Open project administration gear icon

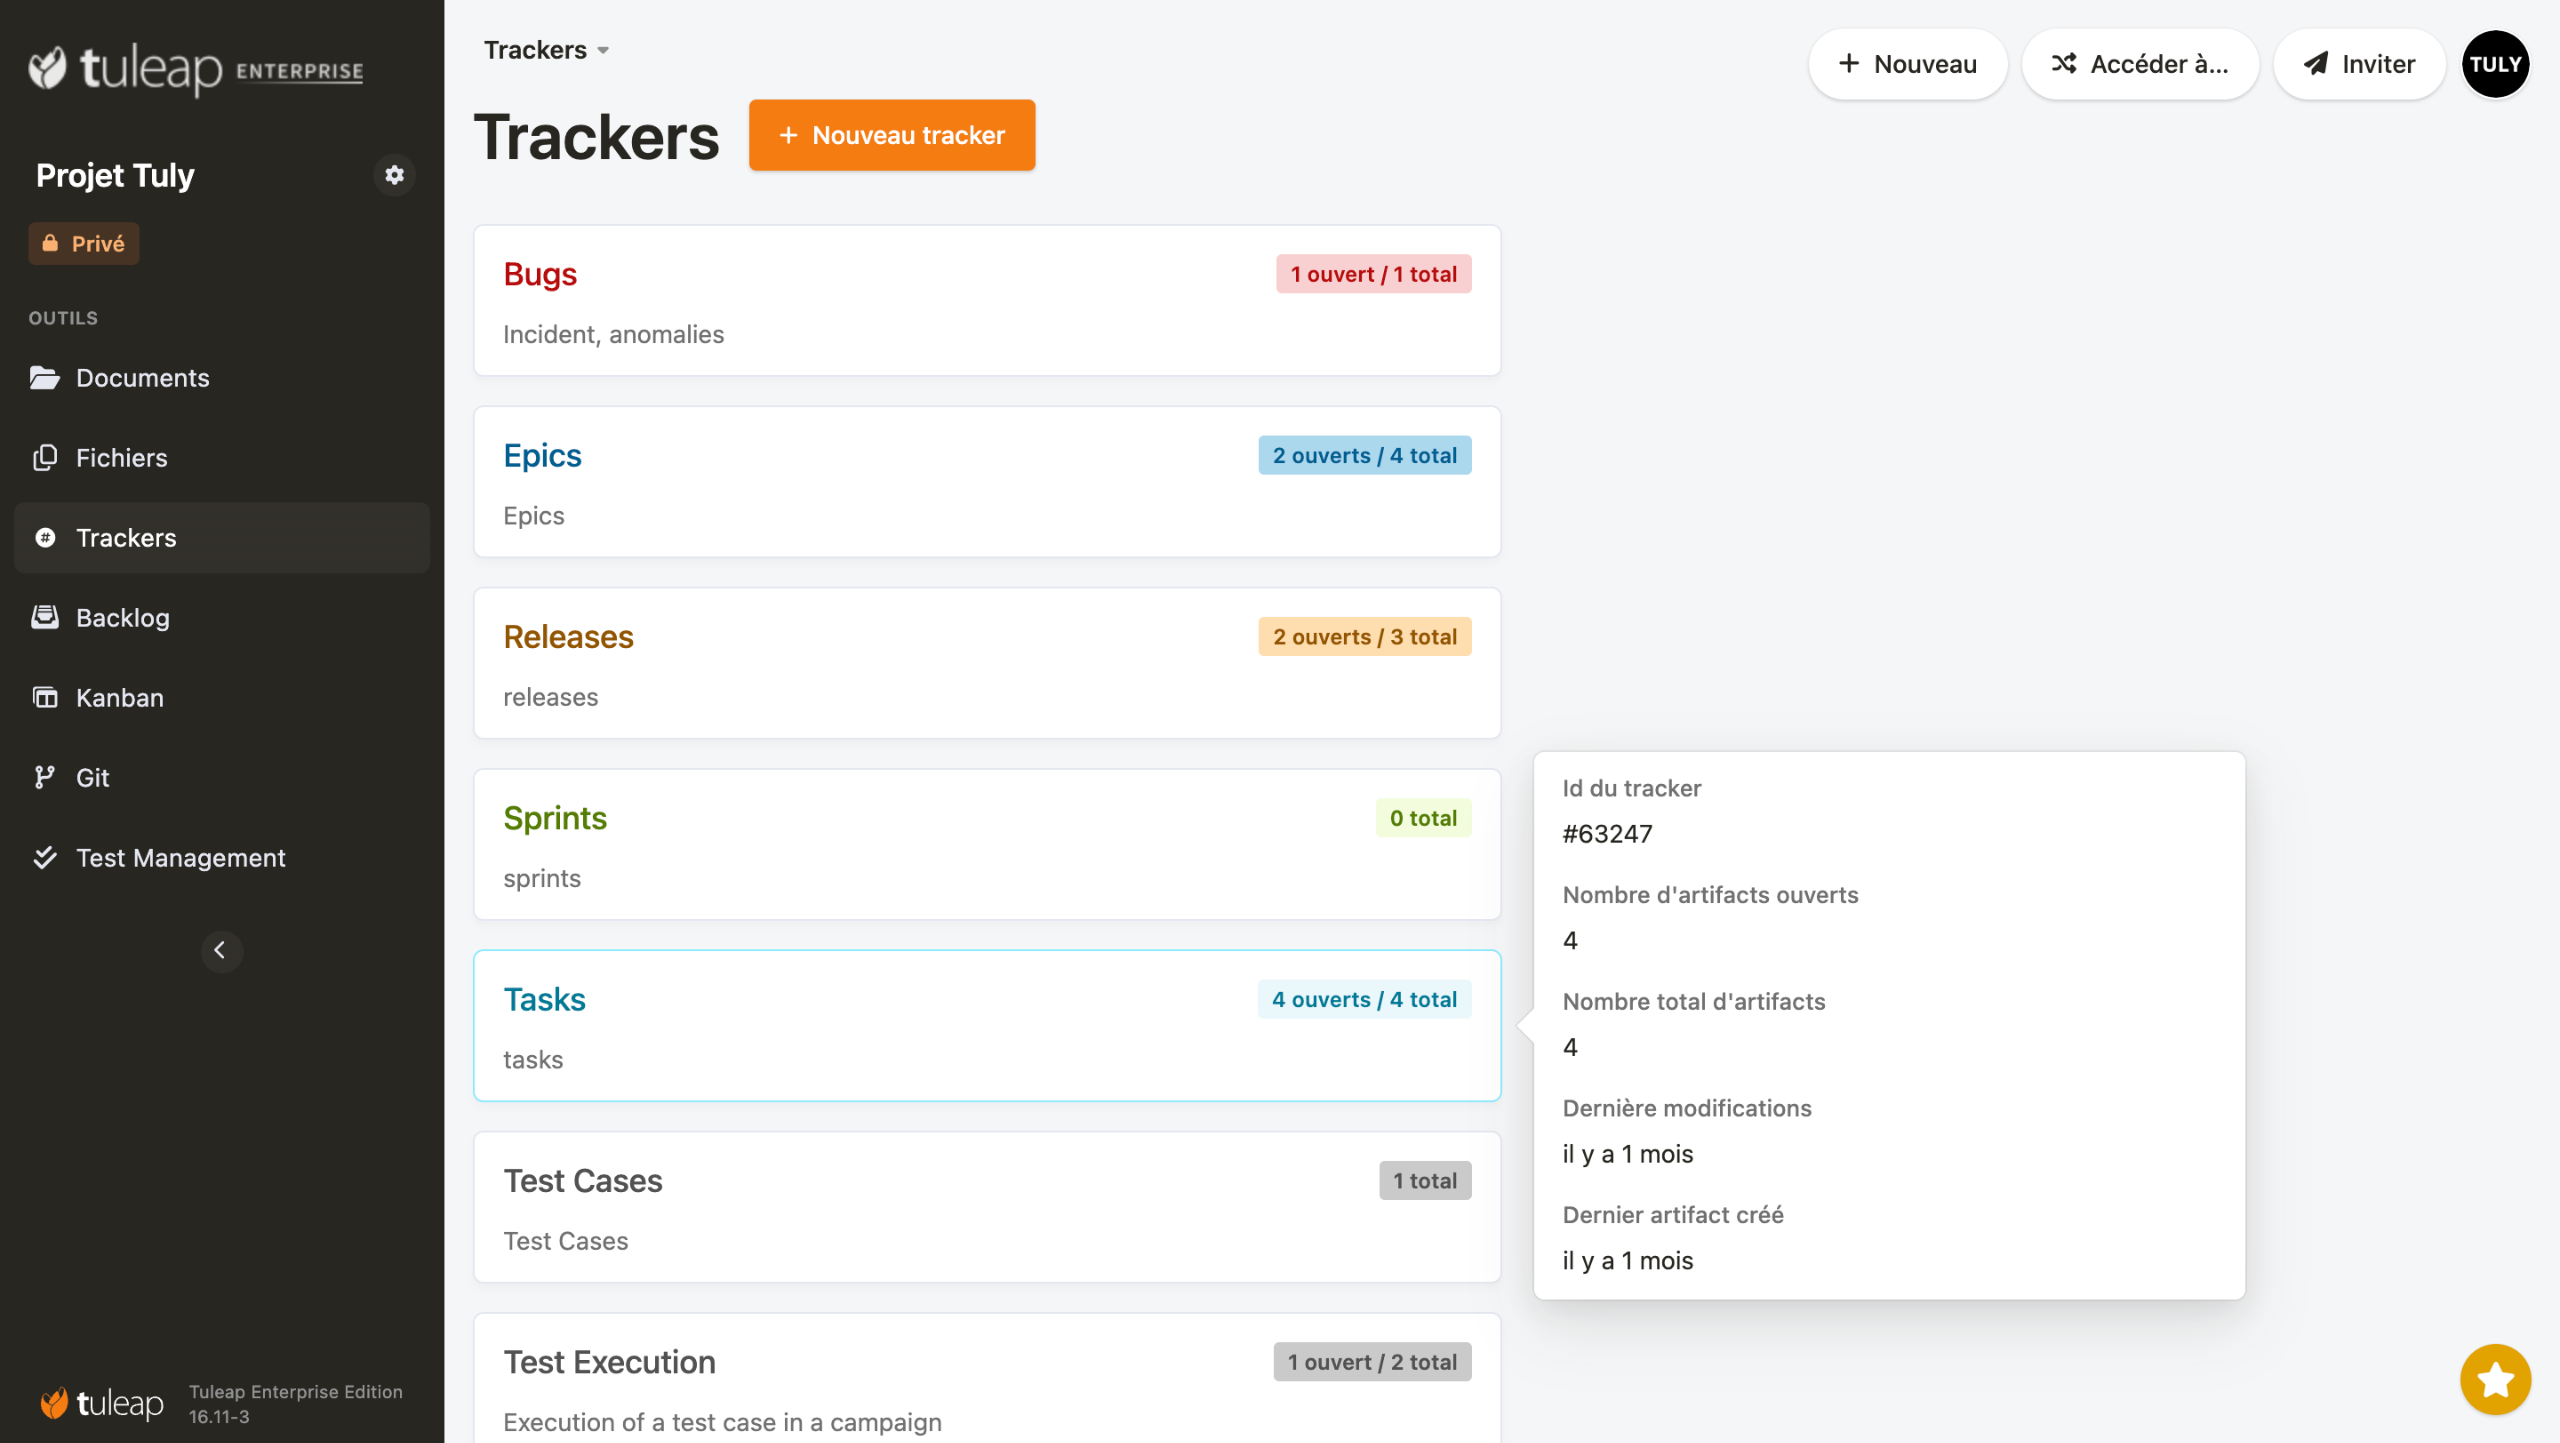point(394,175)
